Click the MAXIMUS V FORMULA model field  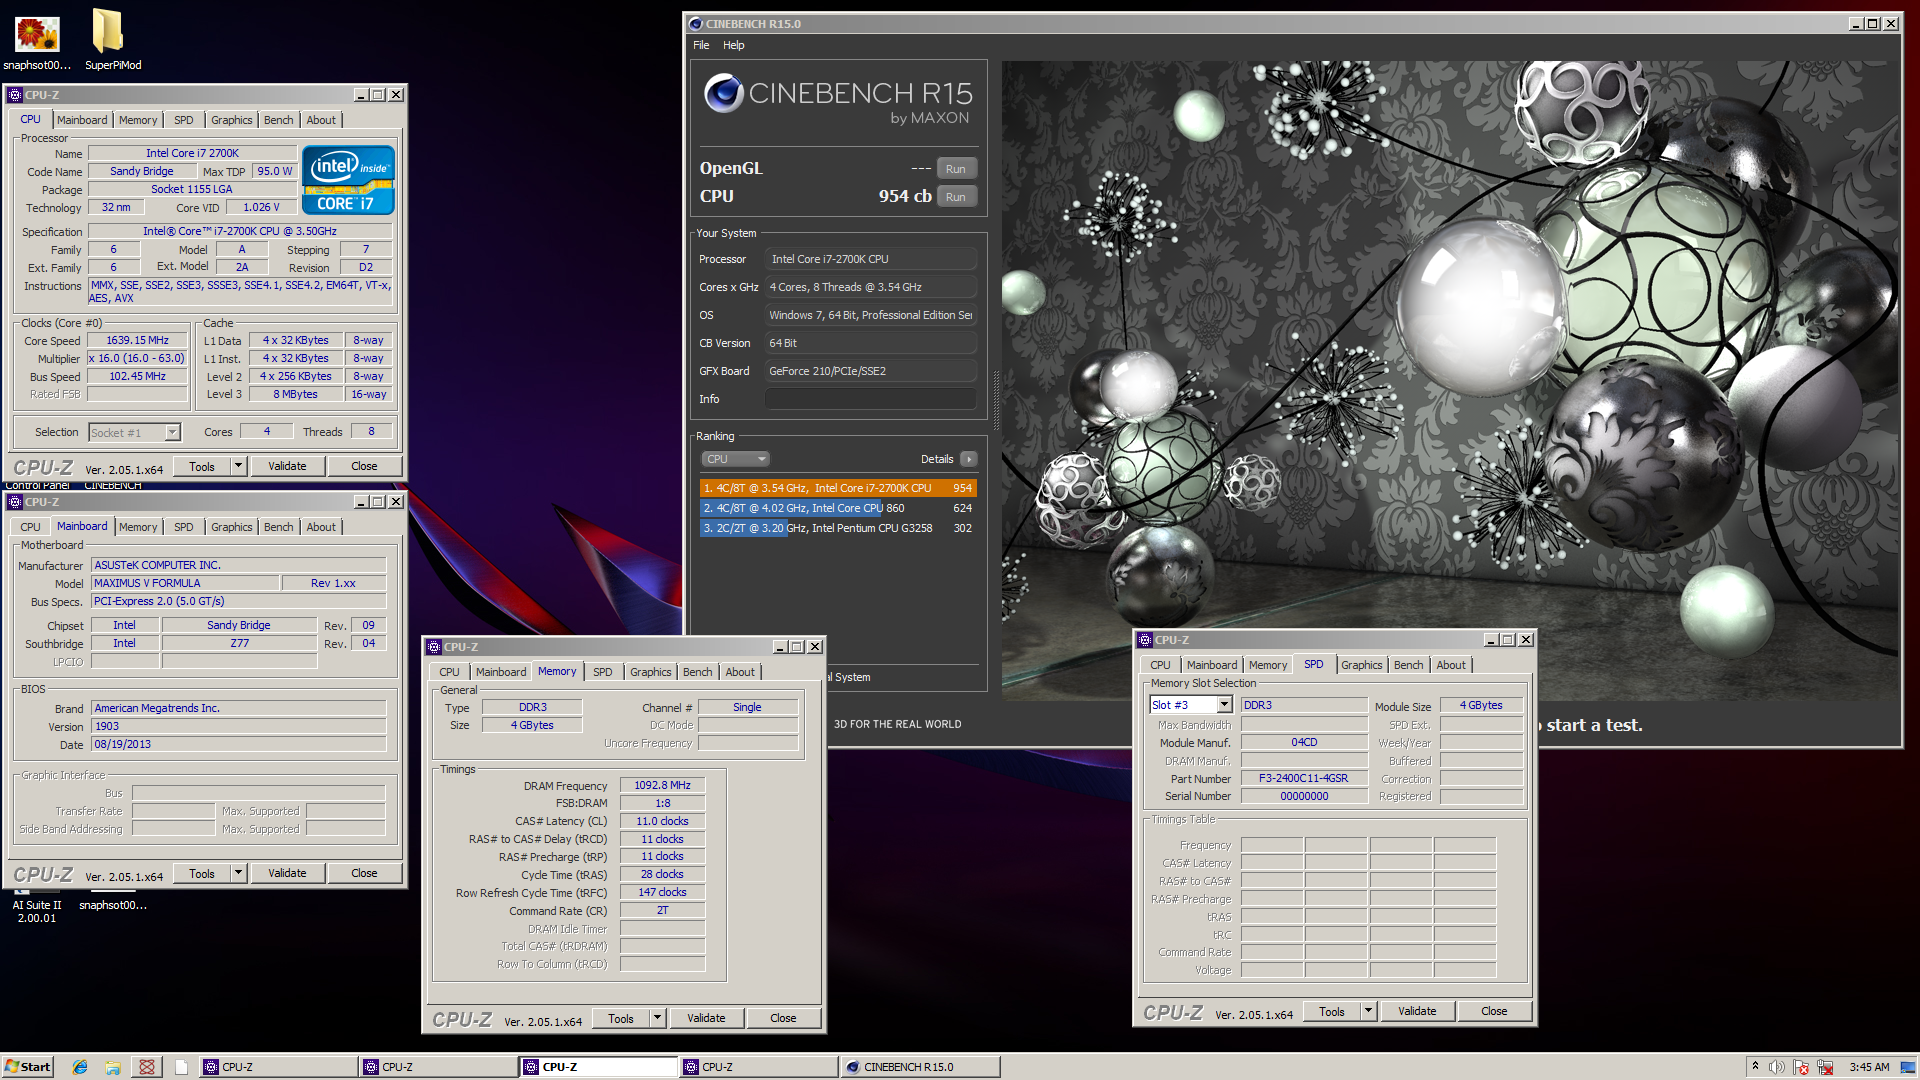[x=185, y=583]
